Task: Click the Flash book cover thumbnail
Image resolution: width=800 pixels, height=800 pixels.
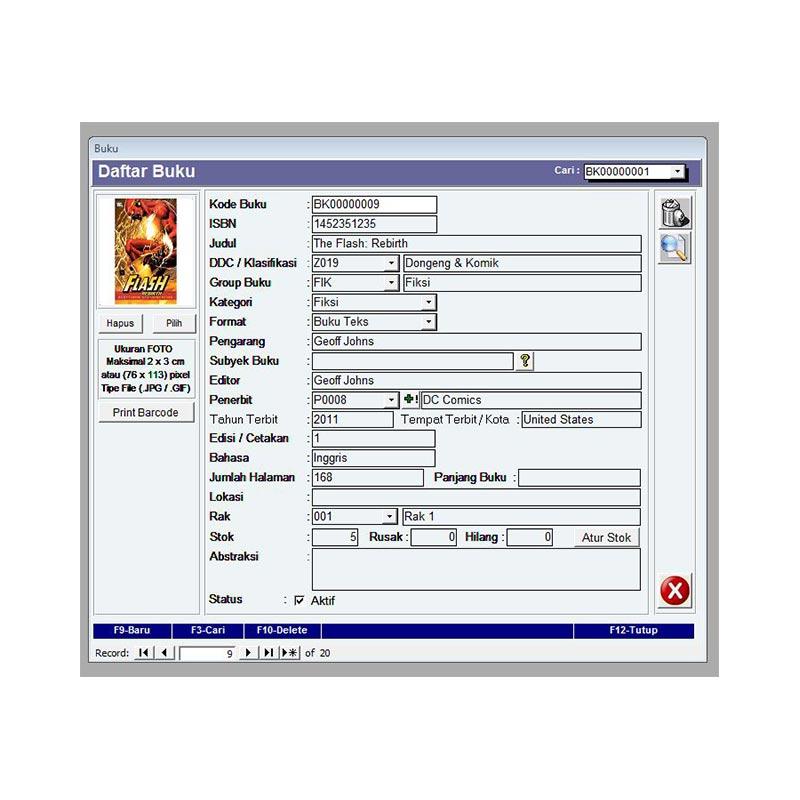Action: pyautogui.click(x=146, y=251)
